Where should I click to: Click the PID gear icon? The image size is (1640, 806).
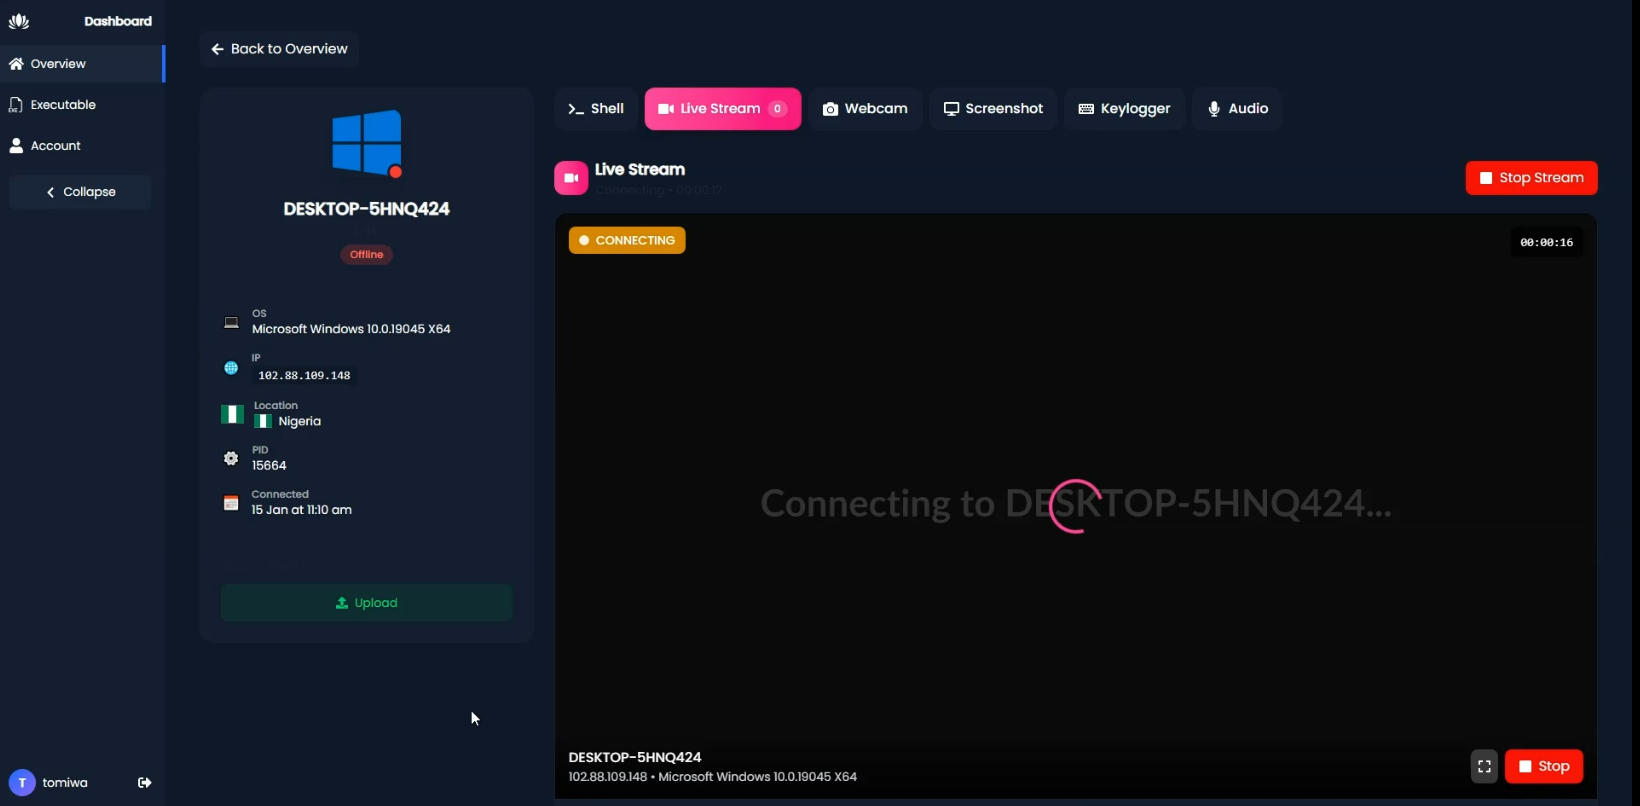[x=231, y=458]
